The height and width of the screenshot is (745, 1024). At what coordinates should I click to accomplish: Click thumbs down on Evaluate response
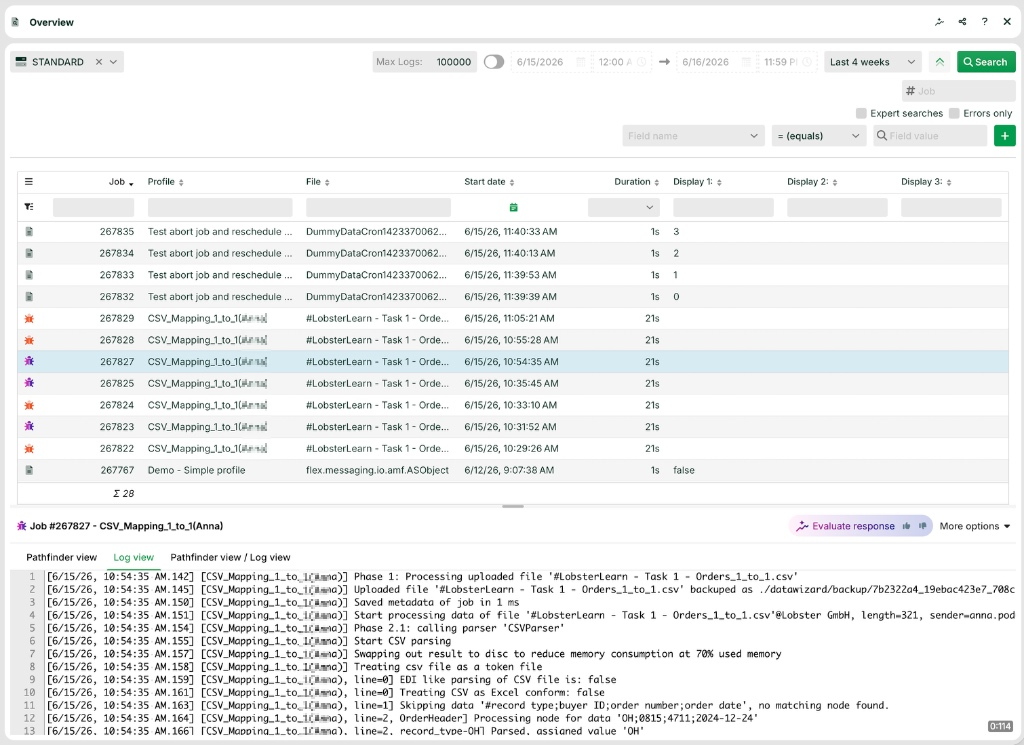coord(922,526)
